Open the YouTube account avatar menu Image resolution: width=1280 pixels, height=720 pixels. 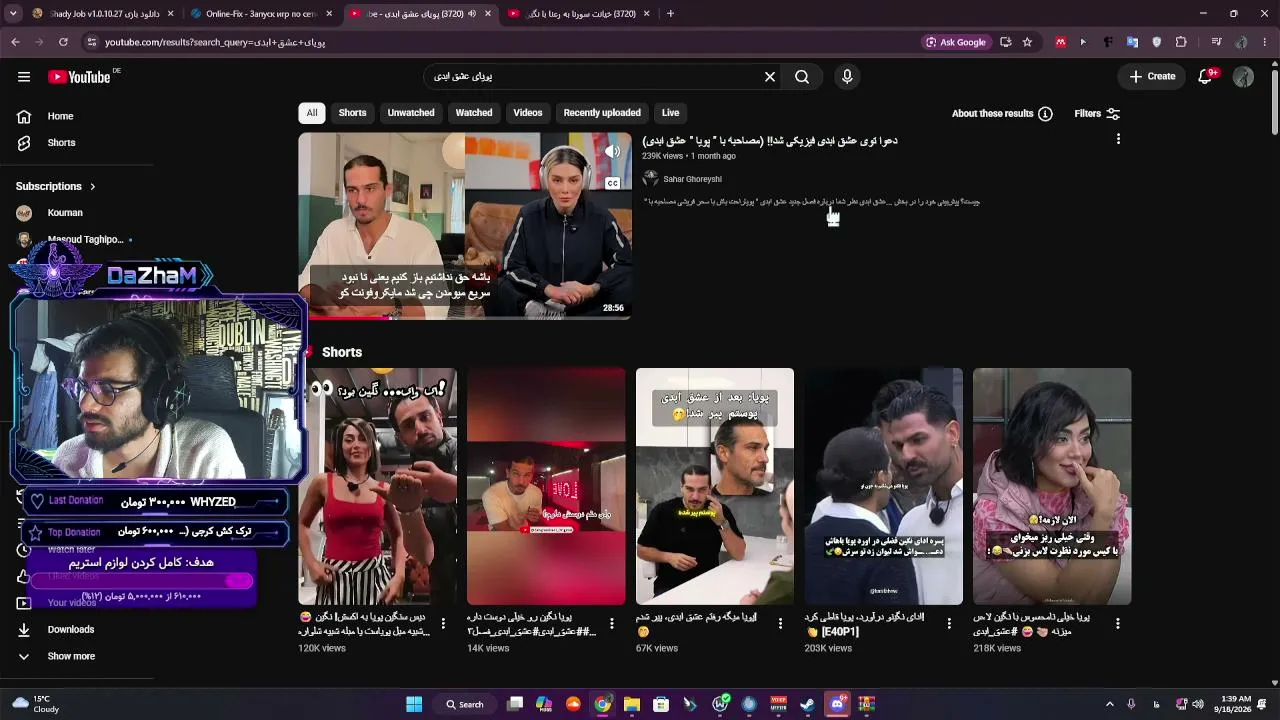(x=1243, y=77)
